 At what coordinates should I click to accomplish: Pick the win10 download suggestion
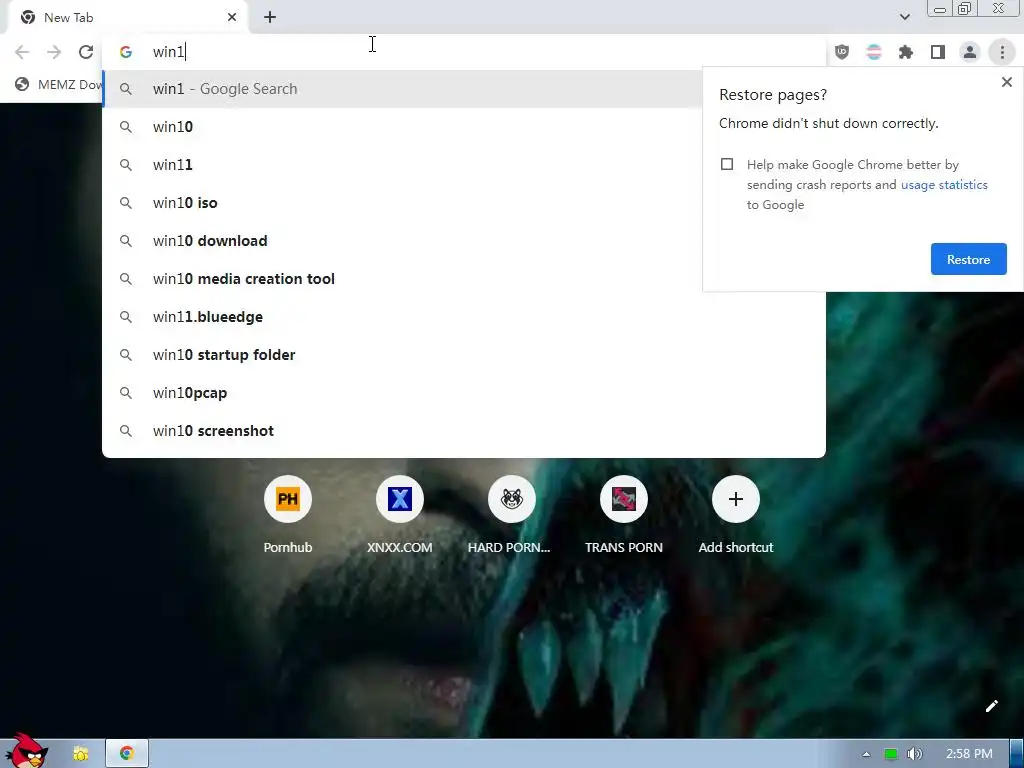[403, 241]
